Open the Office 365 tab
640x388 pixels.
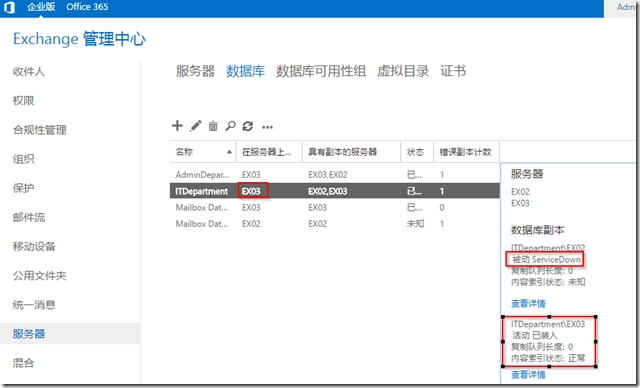[x=87, y=7]
